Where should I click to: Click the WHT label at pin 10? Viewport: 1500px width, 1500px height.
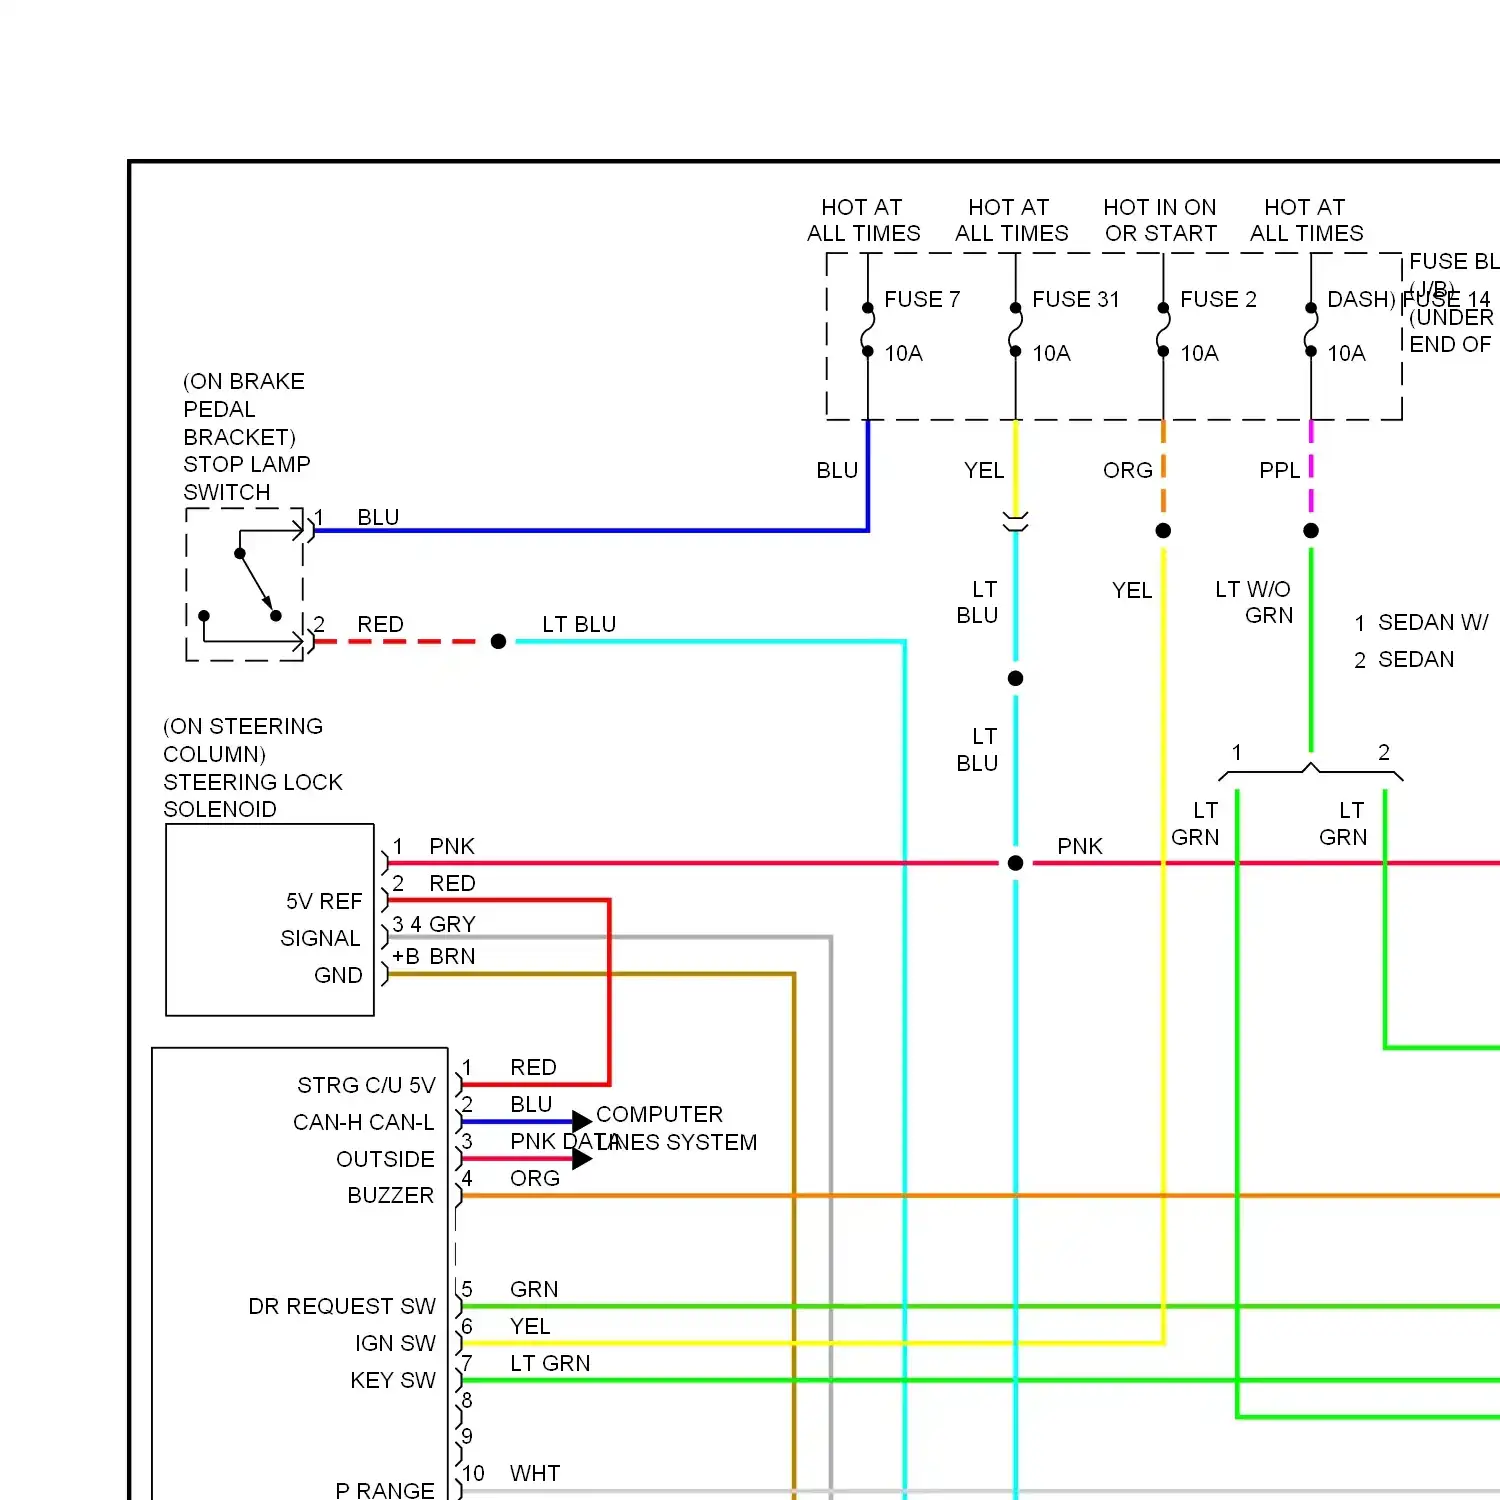pyautogui.click(x=535, y=1473)
